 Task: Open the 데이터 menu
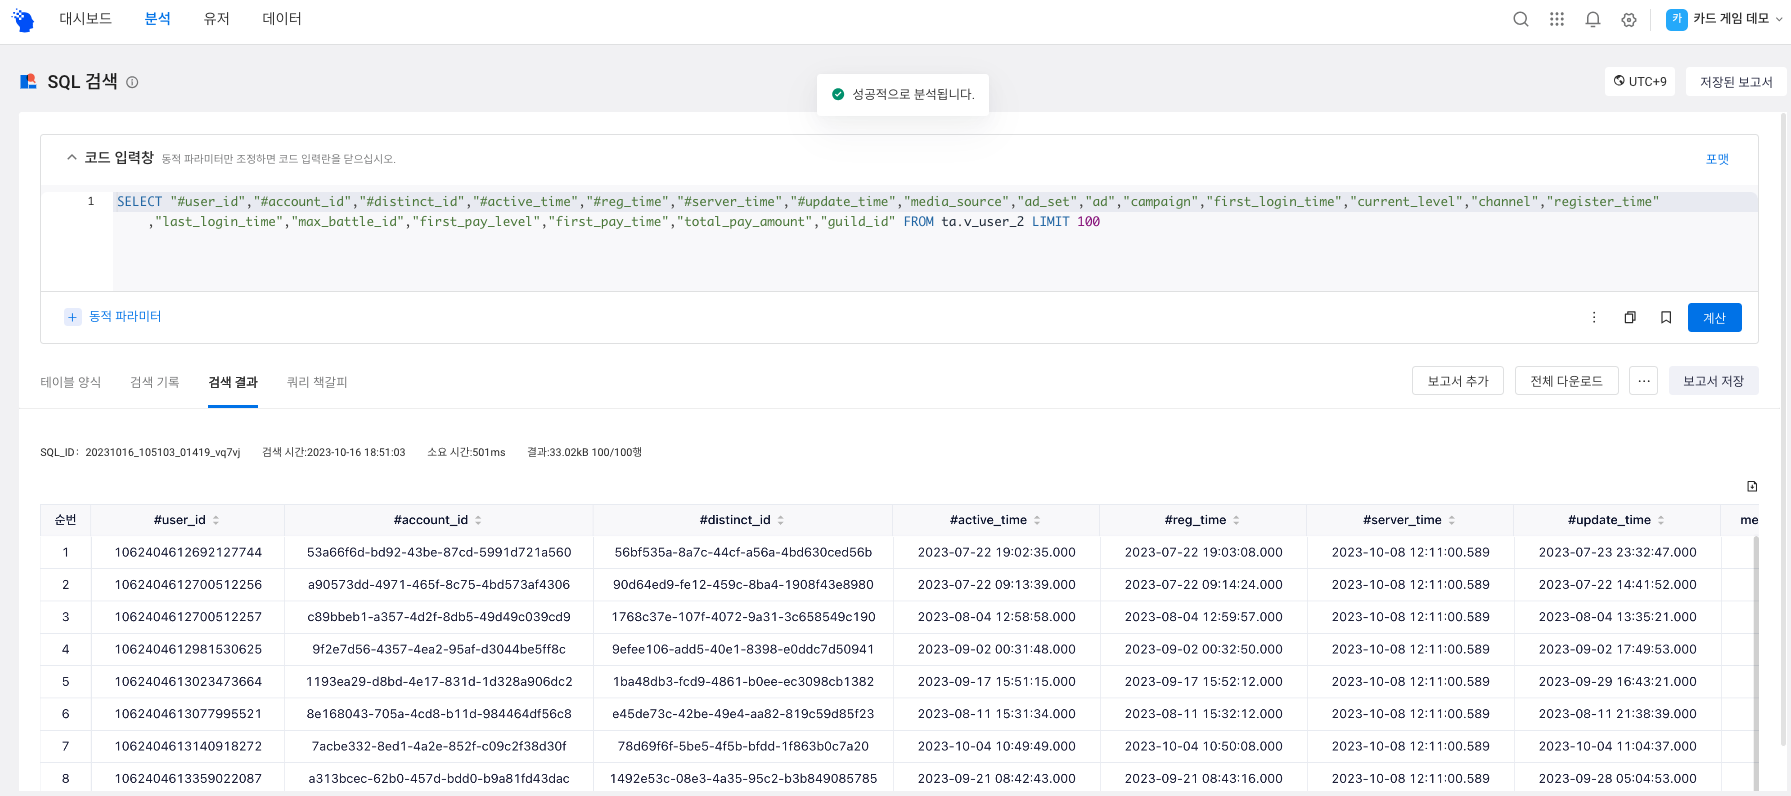click(x=282, y=19)
